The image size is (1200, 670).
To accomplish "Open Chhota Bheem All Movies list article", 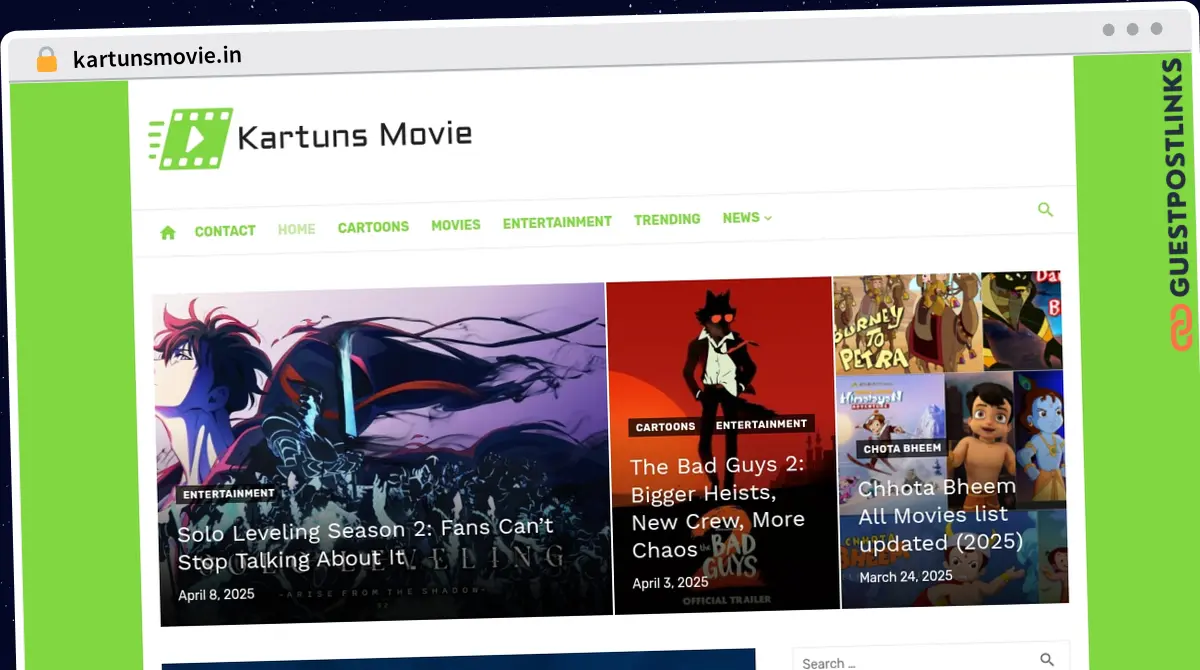I will tap(941, 515).
